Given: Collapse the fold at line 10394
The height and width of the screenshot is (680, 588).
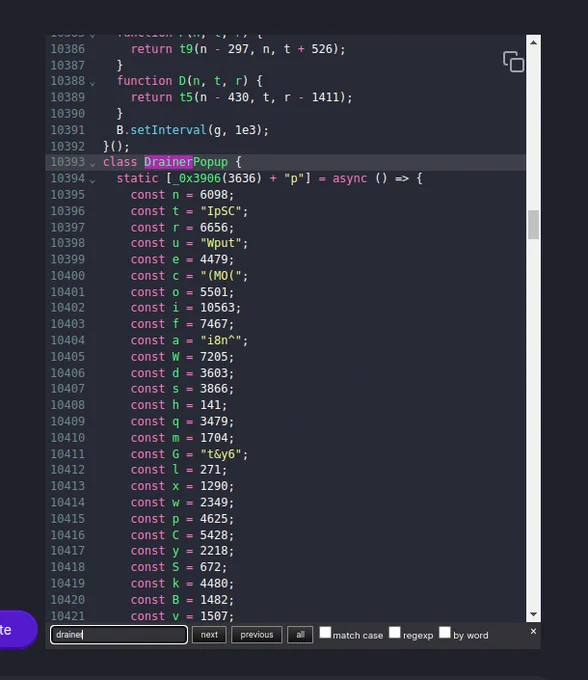Looking at the screenshot, I should pos(92,180).
